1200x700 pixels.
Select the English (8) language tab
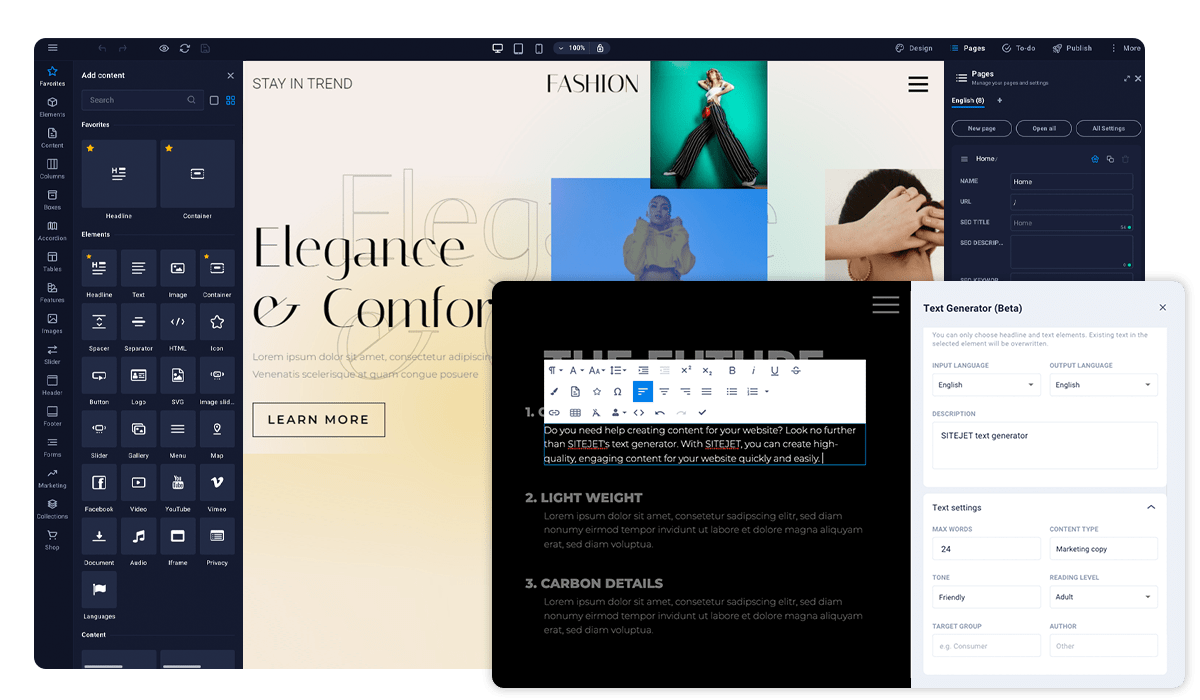point(967,100)
